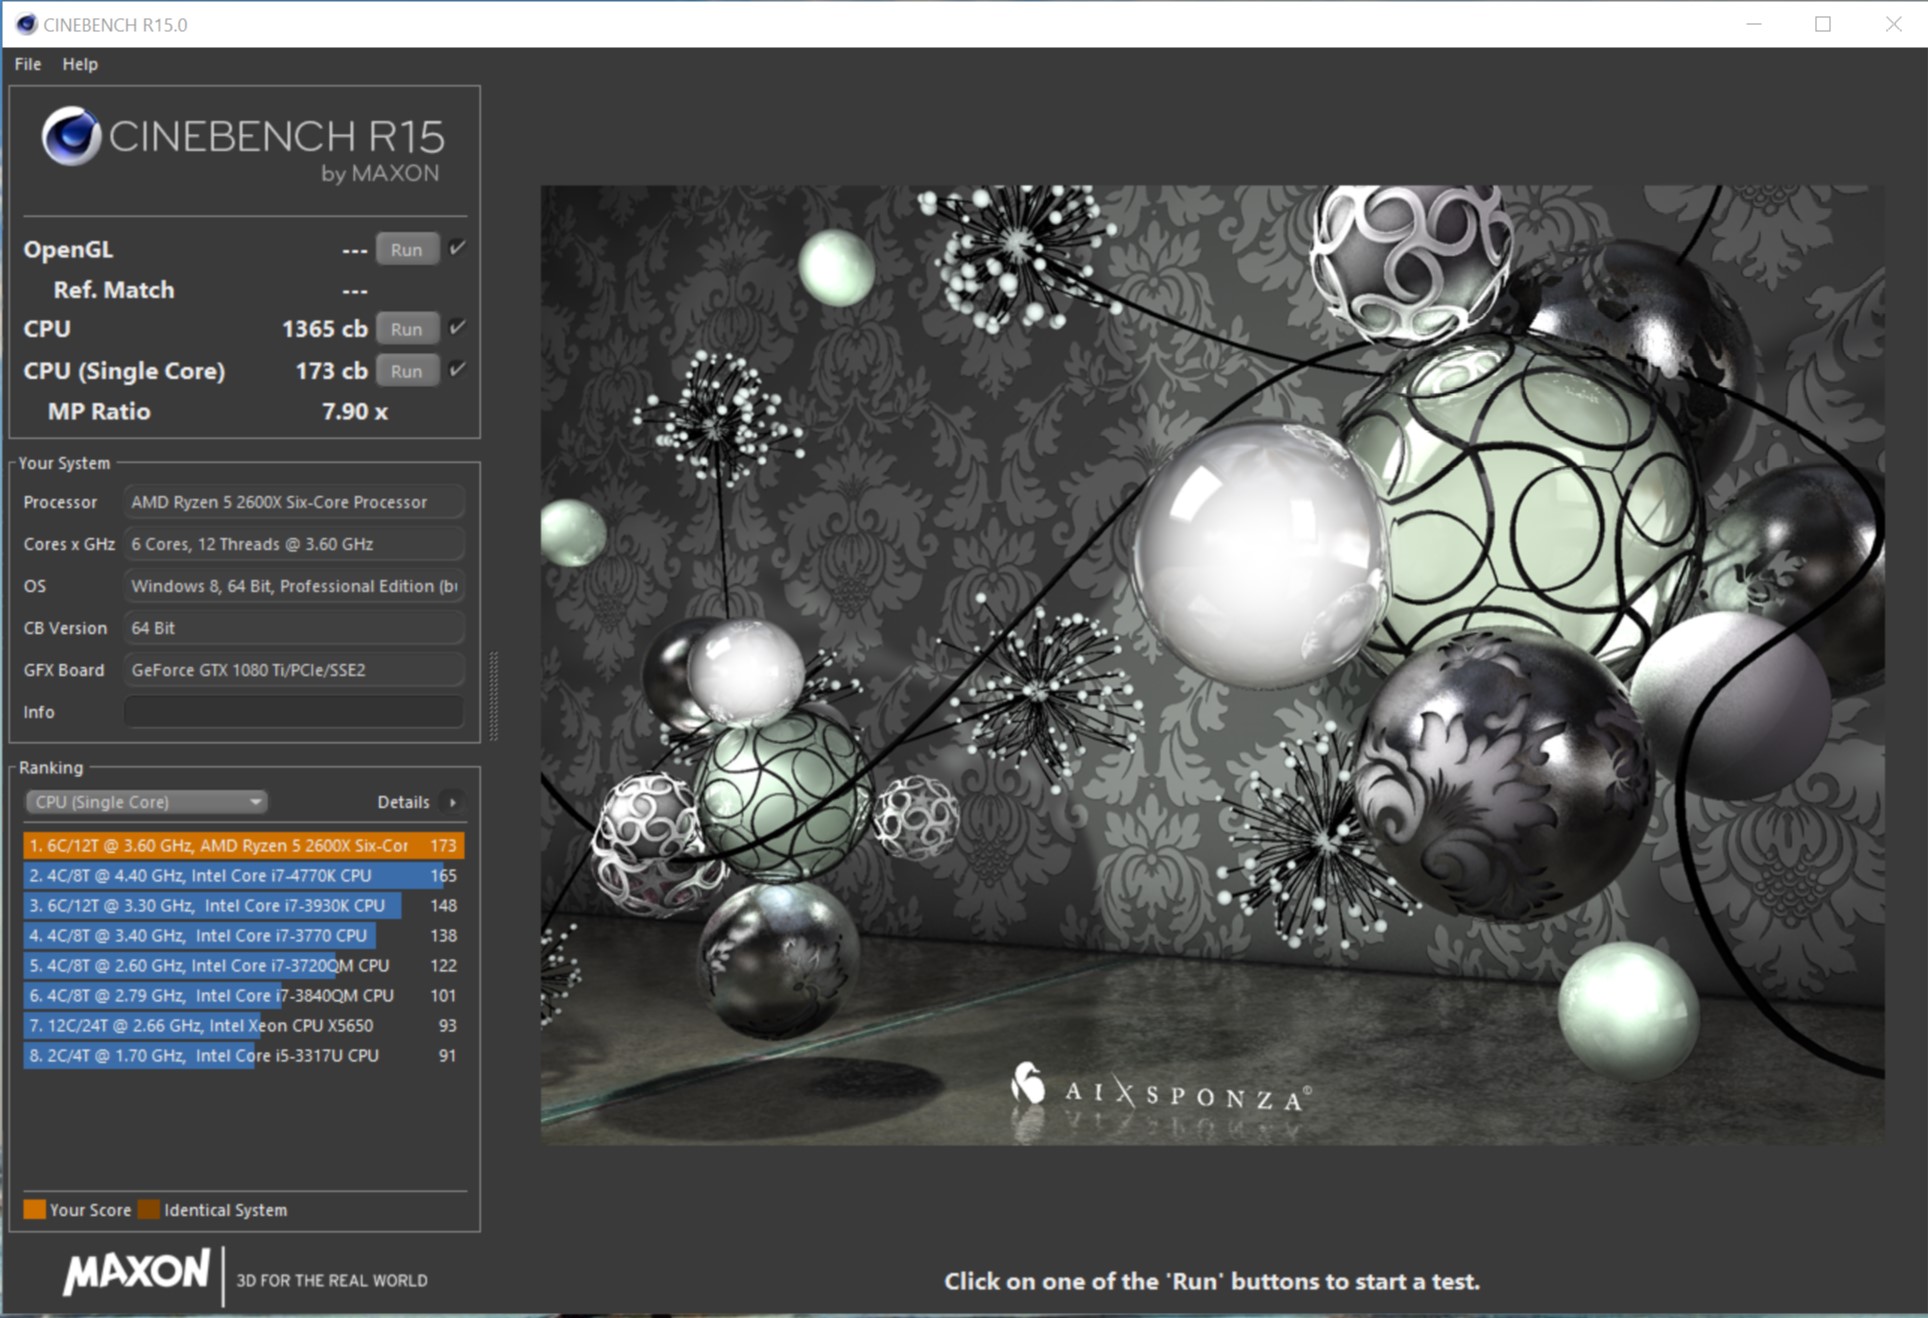Run the OpenGL benchmark
Image resolution: width=1928 pixels, height=1318 pixels.
[x=406, y=250]
